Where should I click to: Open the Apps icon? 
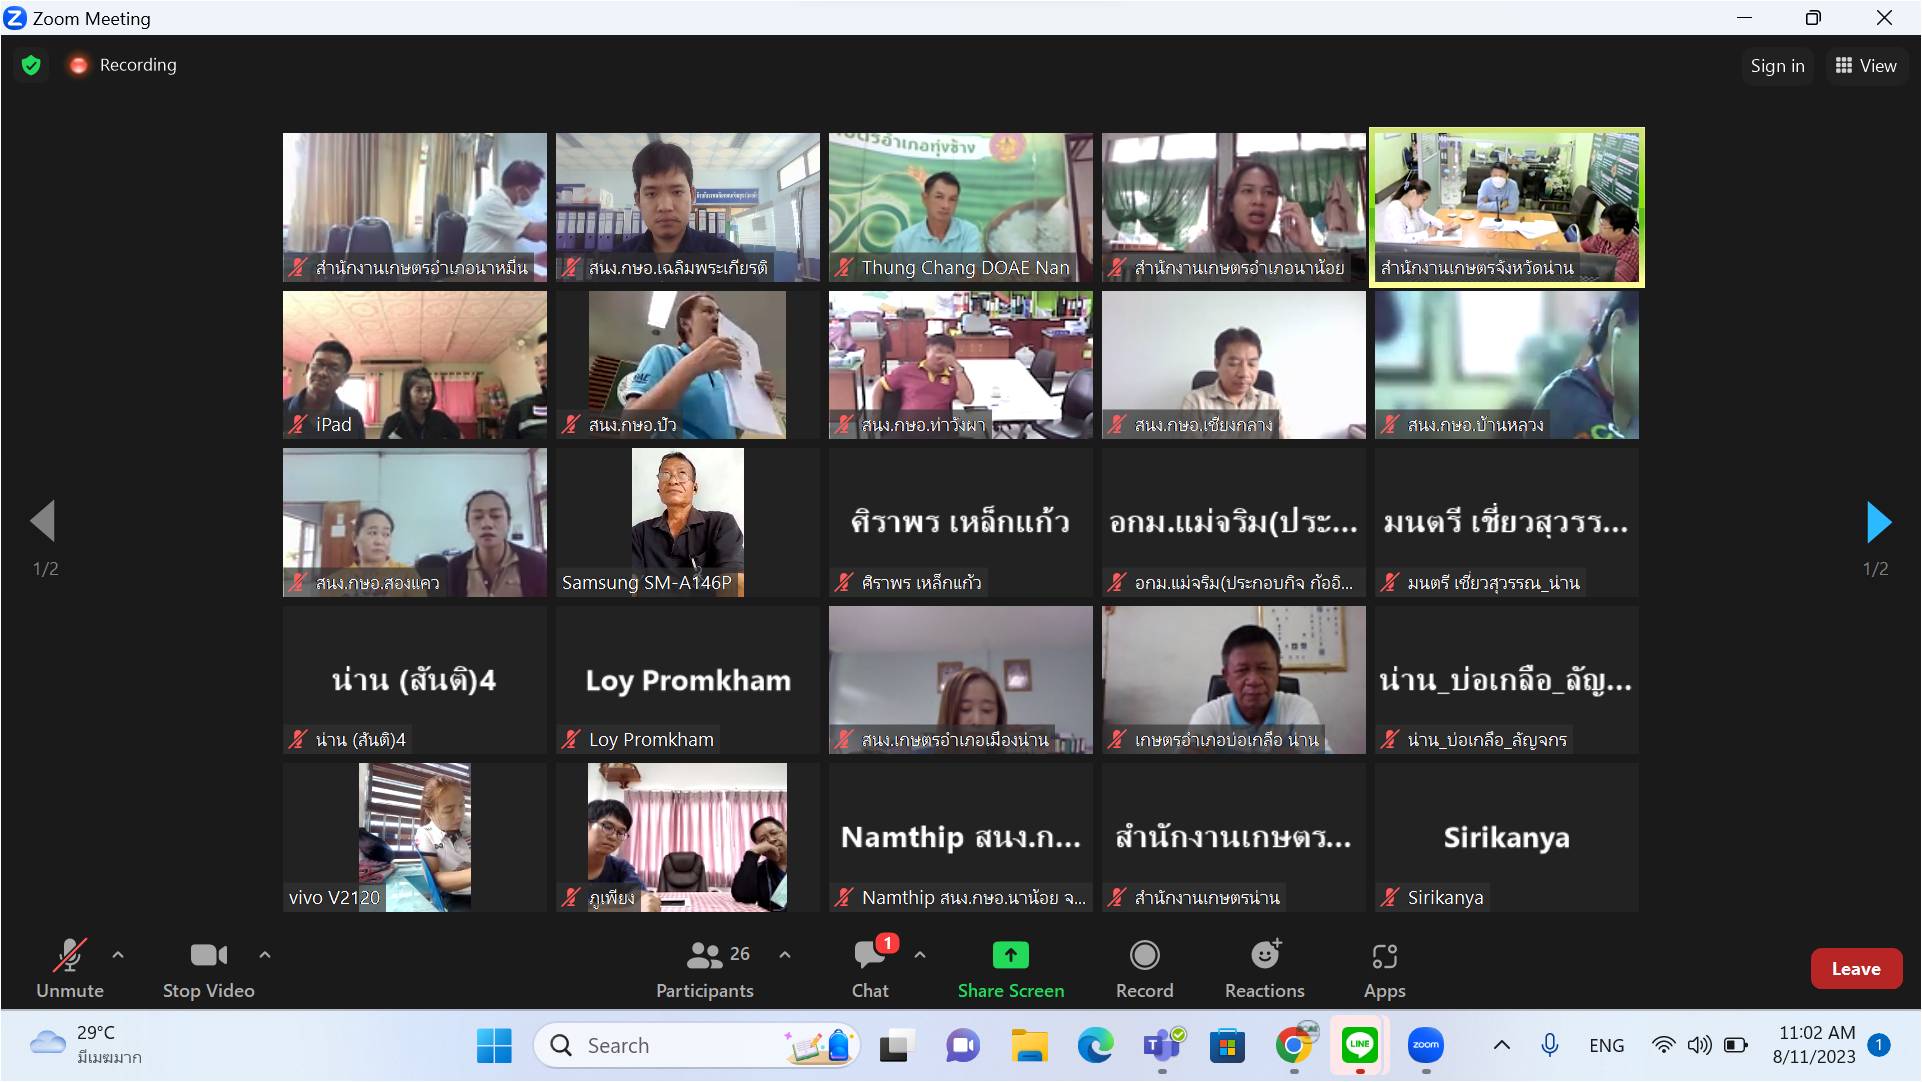pyautogui.click(x=1384, y=957)
